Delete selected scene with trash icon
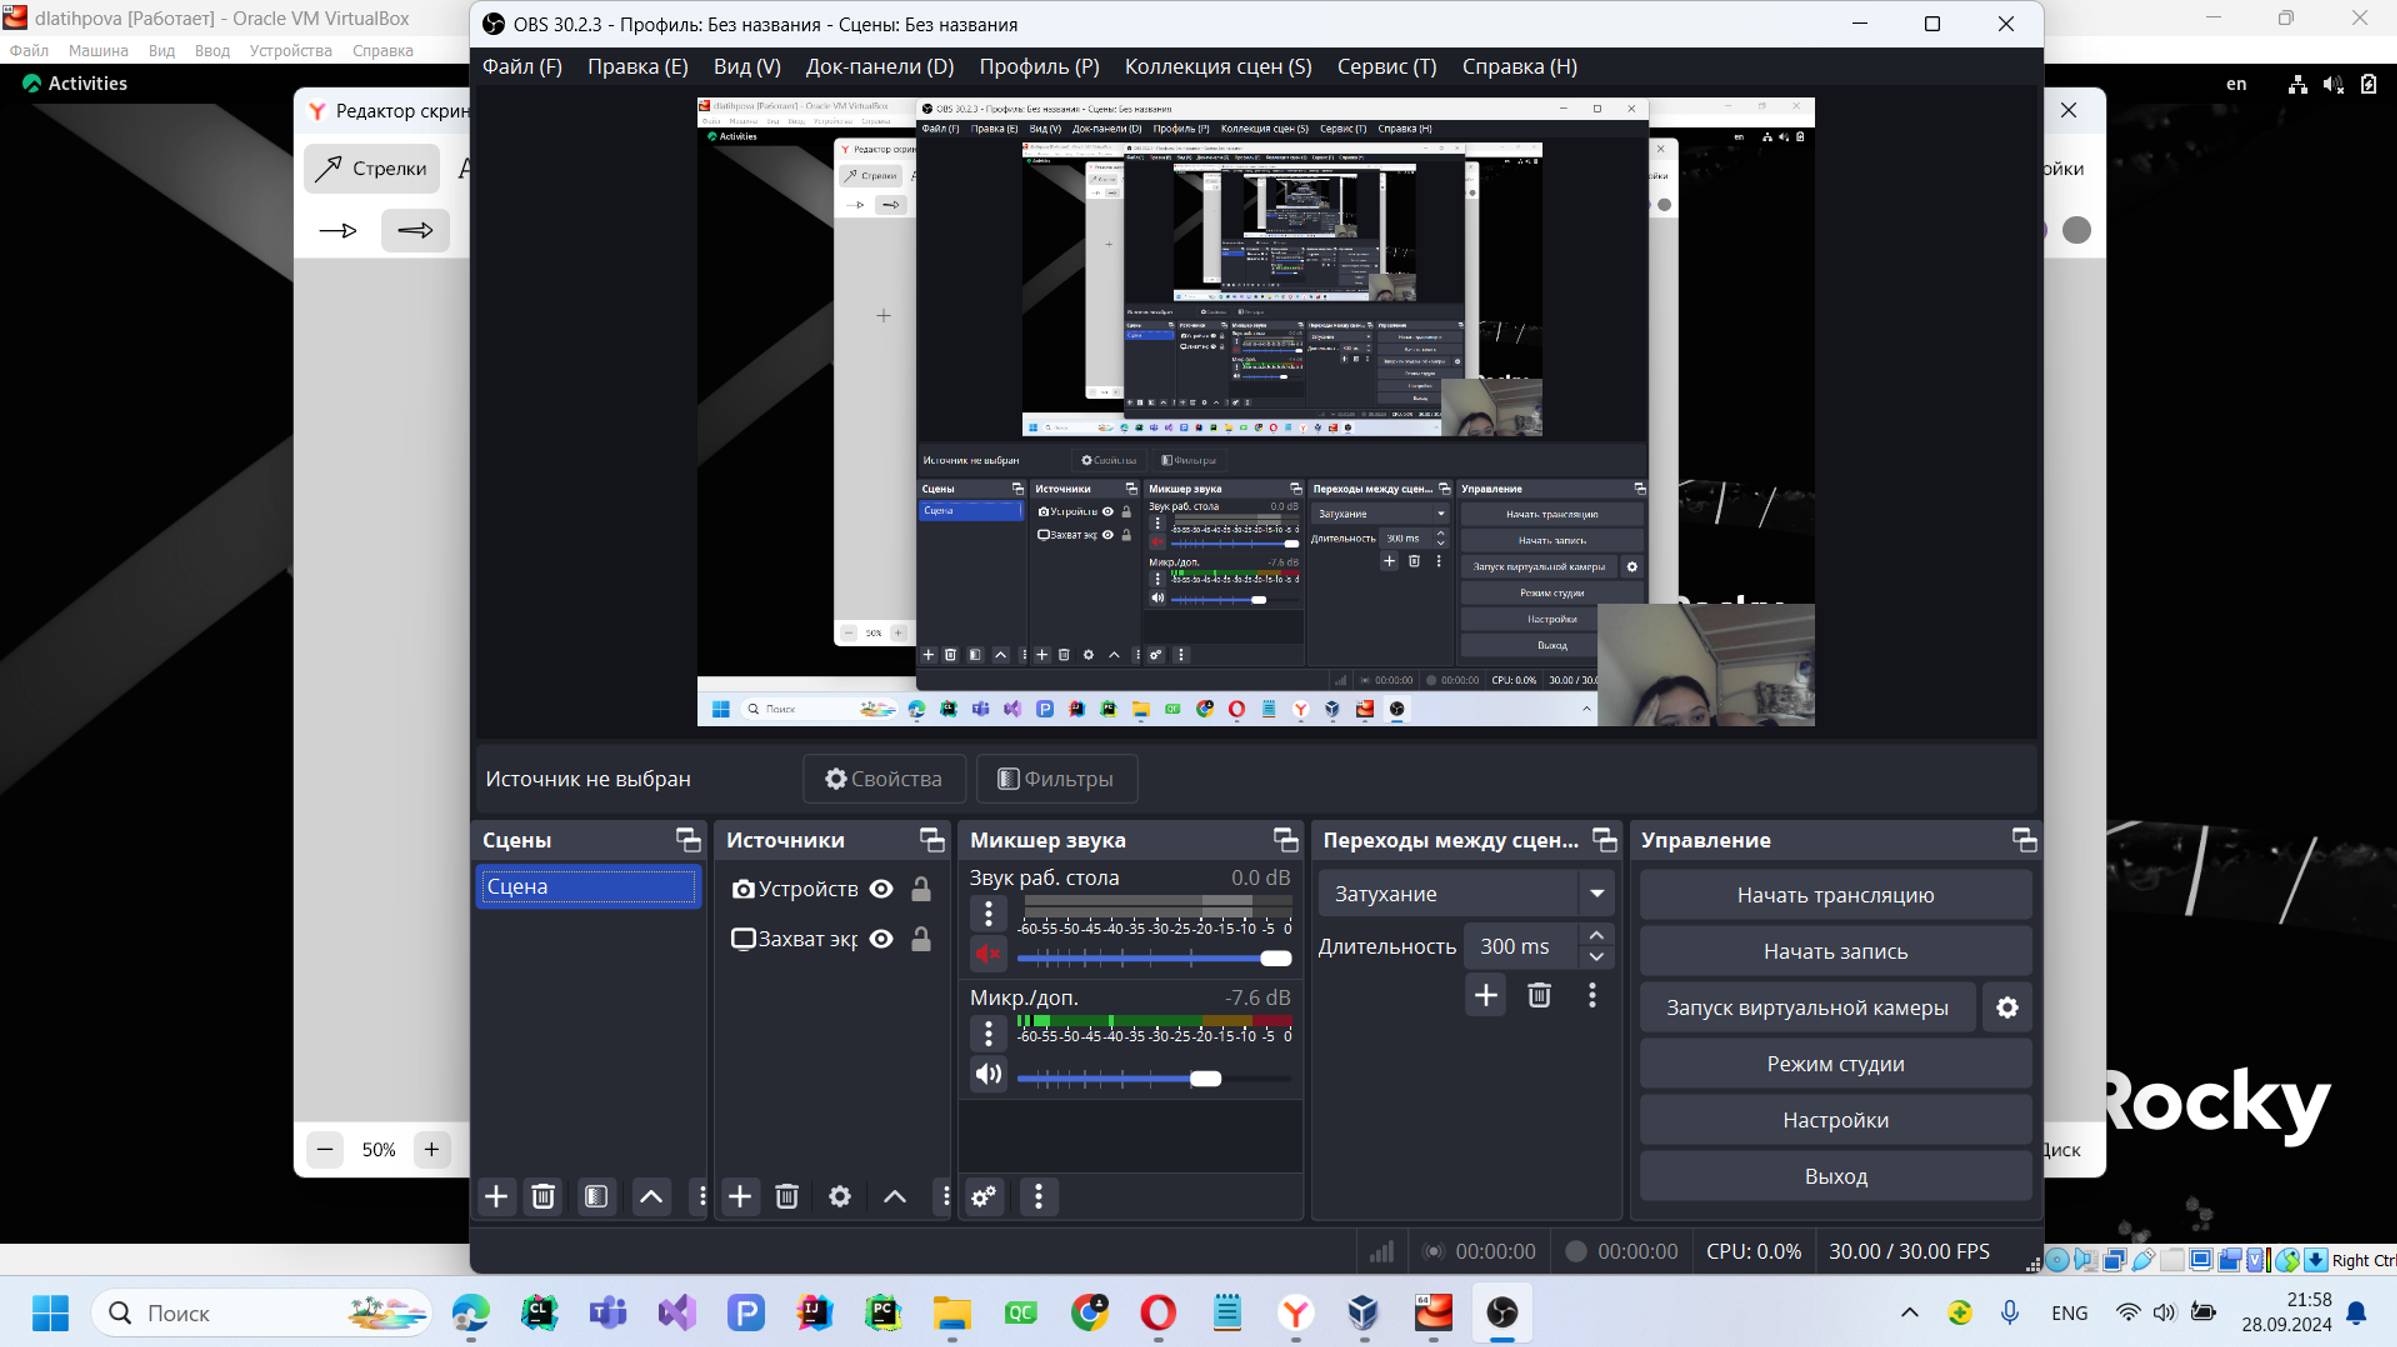2397x1347 pixels. click(x=543, y=1196)
